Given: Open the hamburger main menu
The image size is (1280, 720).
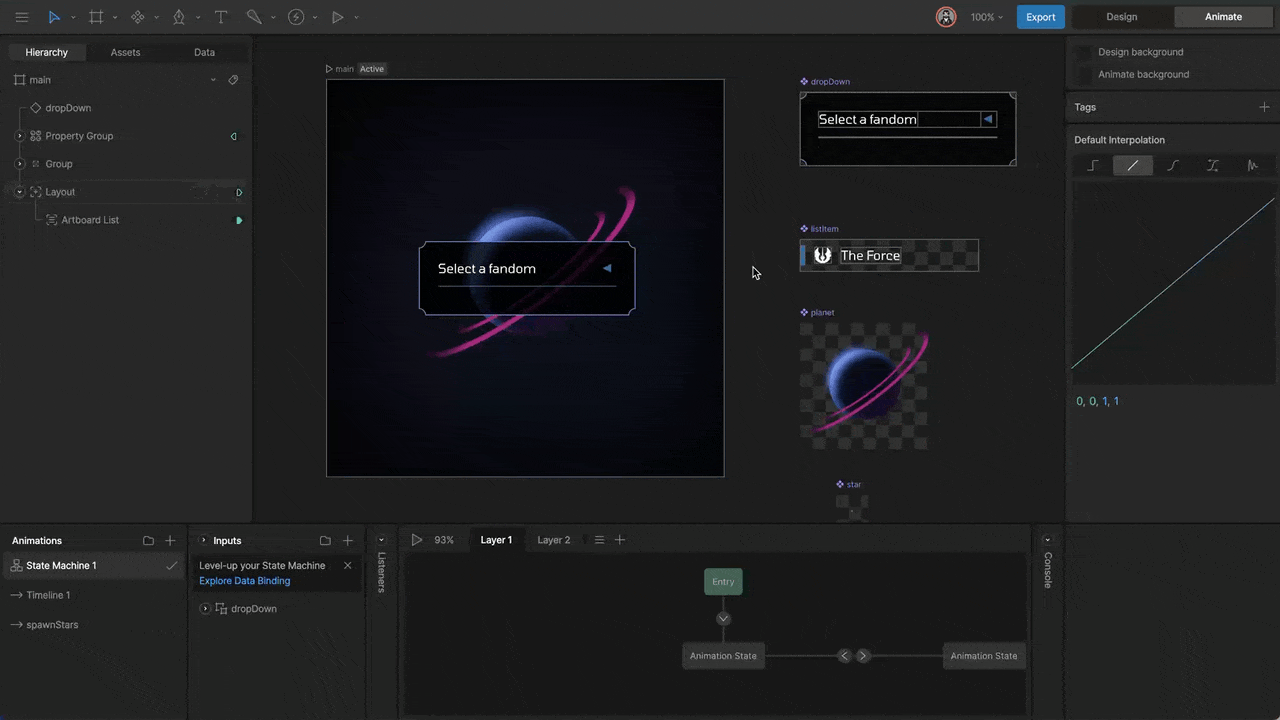Looking at the screenshot, I should pyautogui.click(x=21, y=17).
